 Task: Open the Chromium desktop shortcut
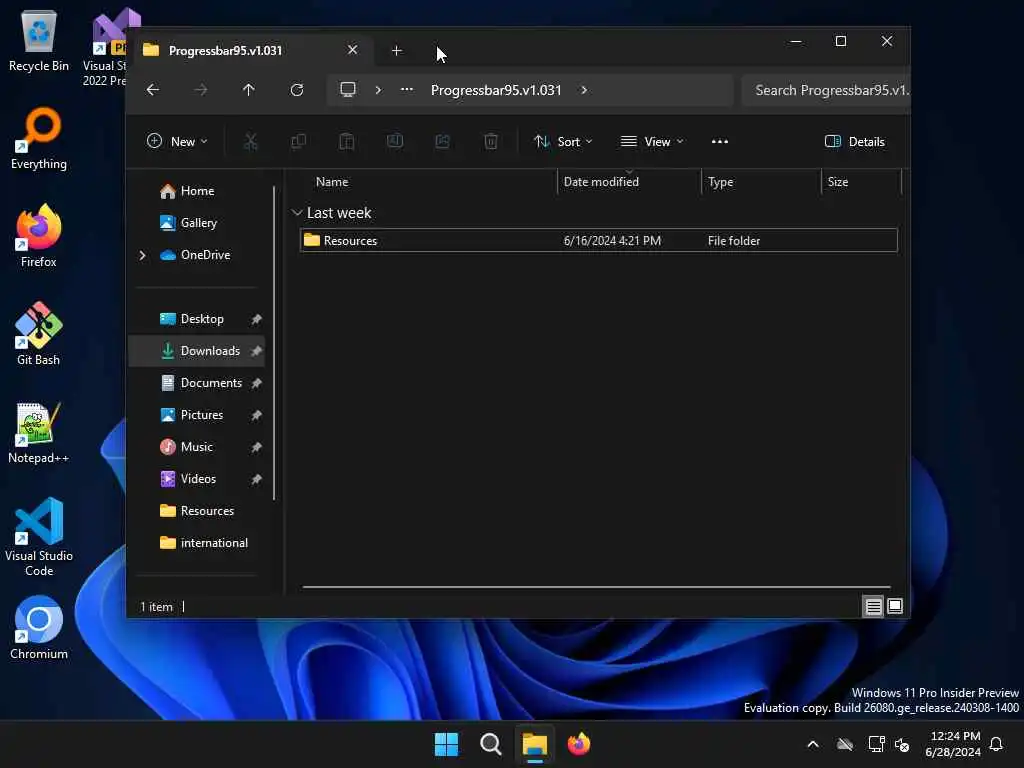tap(39, 628)
